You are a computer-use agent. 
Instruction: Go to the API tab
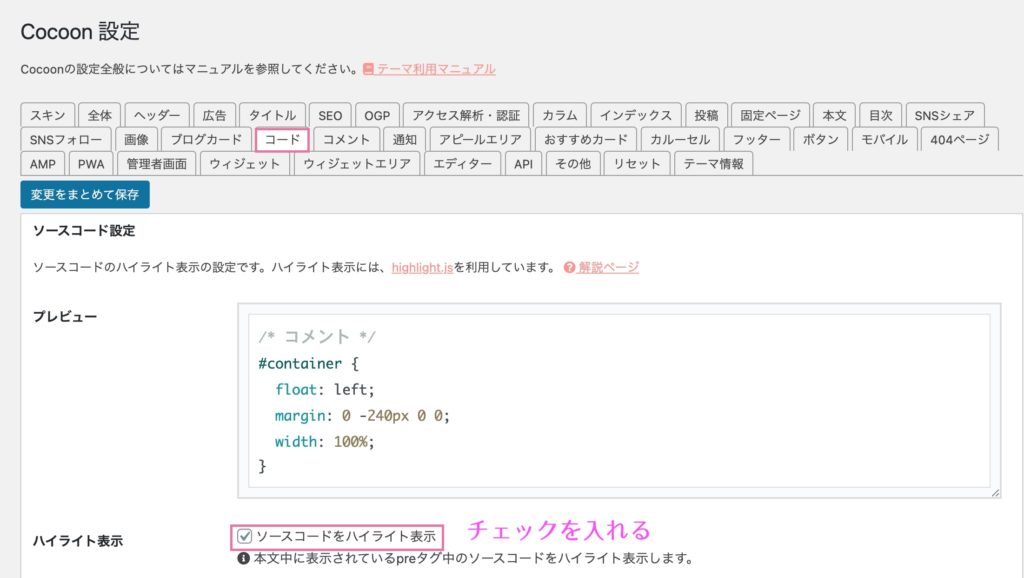(x=523, y=163)
